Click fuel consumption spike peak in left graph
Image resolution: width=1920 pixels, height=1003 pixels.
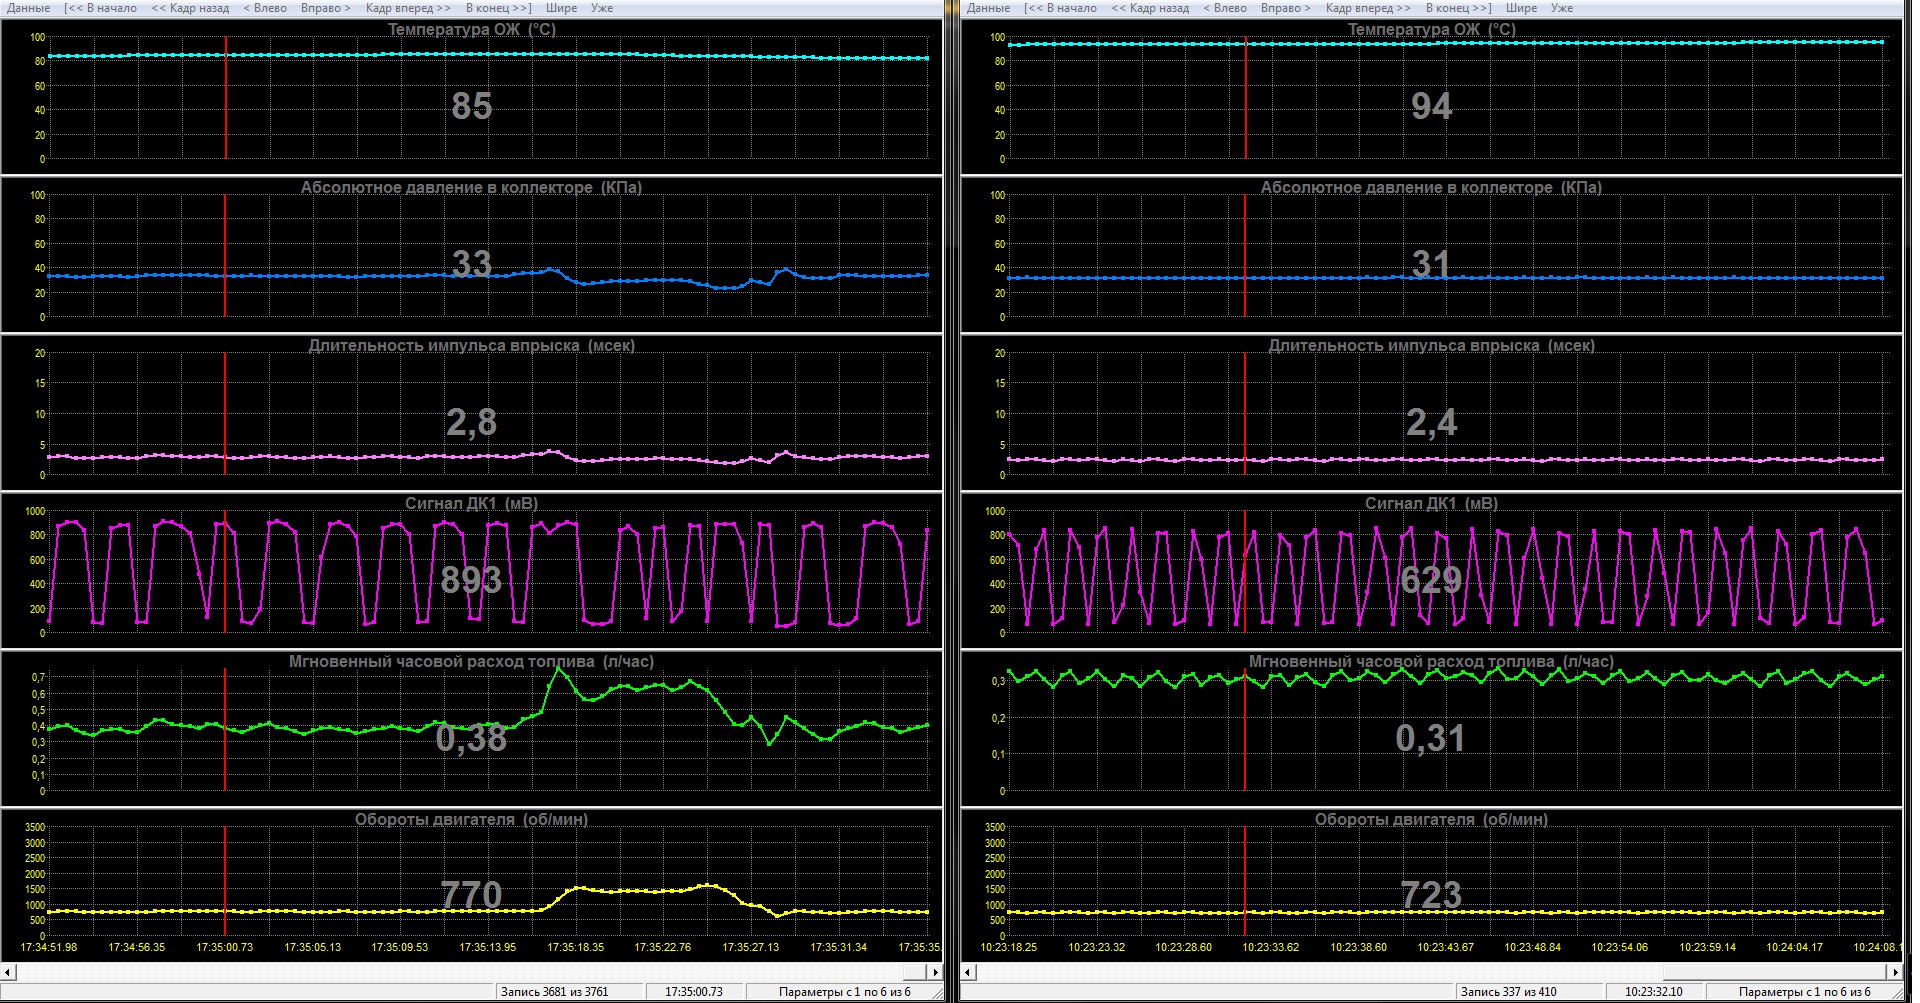(x=559, y=670)
